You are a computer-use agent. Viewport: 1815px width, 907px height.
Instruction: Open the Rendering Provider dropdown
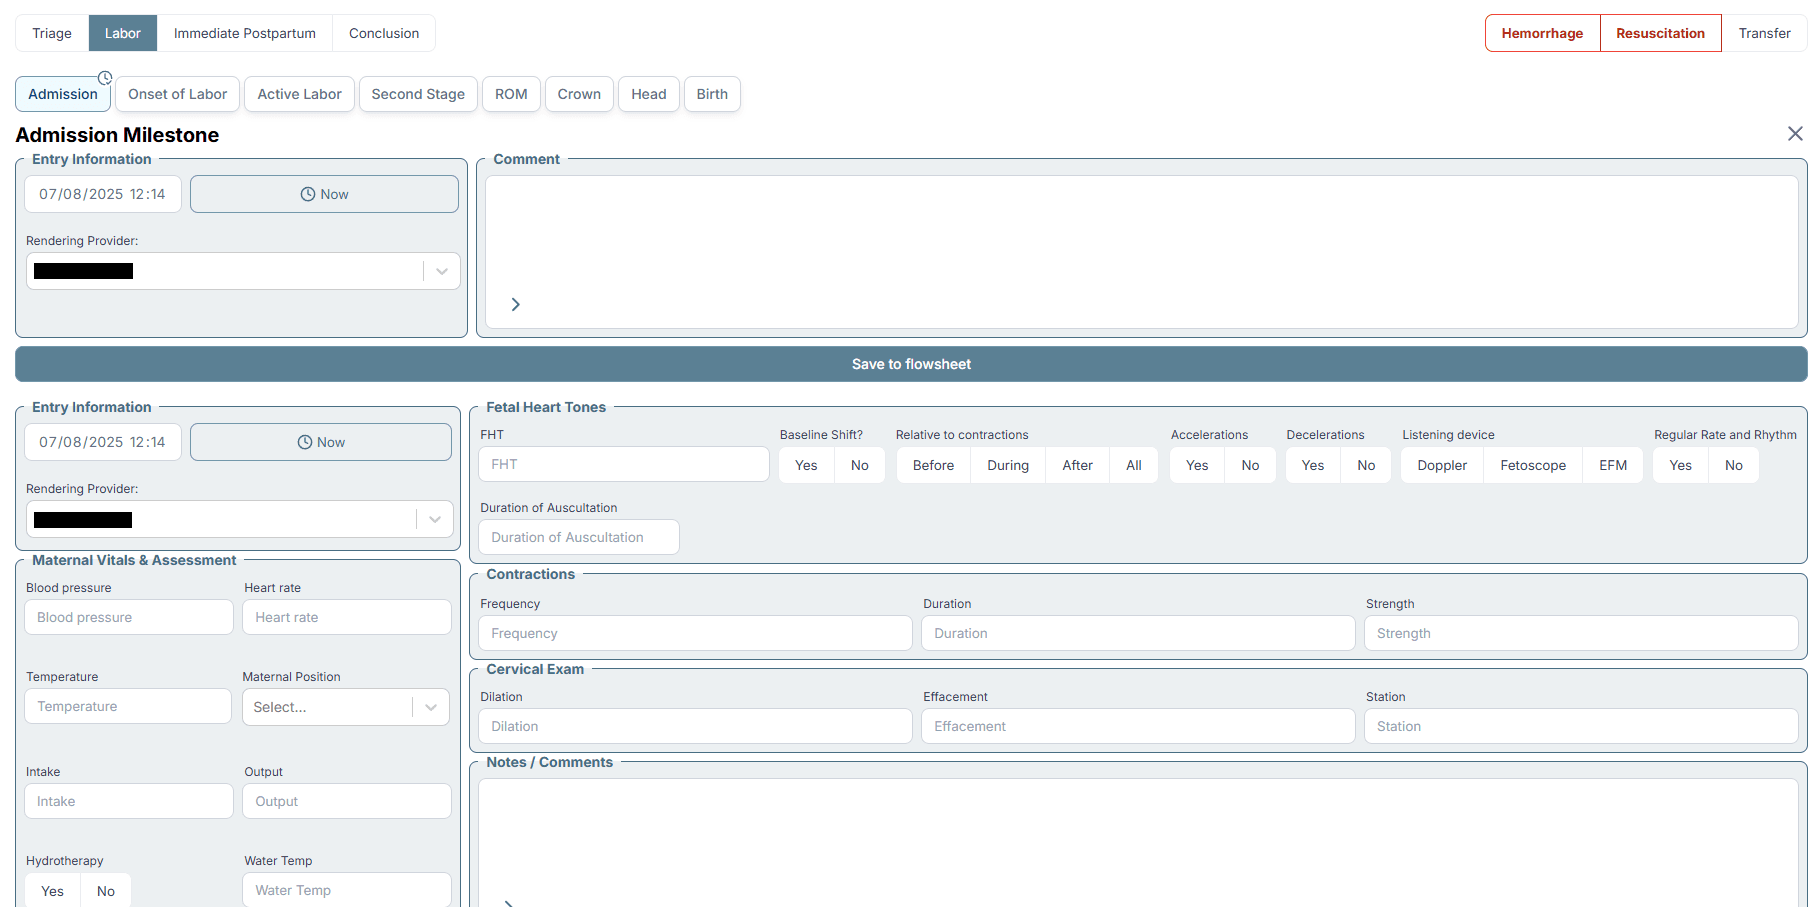[x=441, y=271]
